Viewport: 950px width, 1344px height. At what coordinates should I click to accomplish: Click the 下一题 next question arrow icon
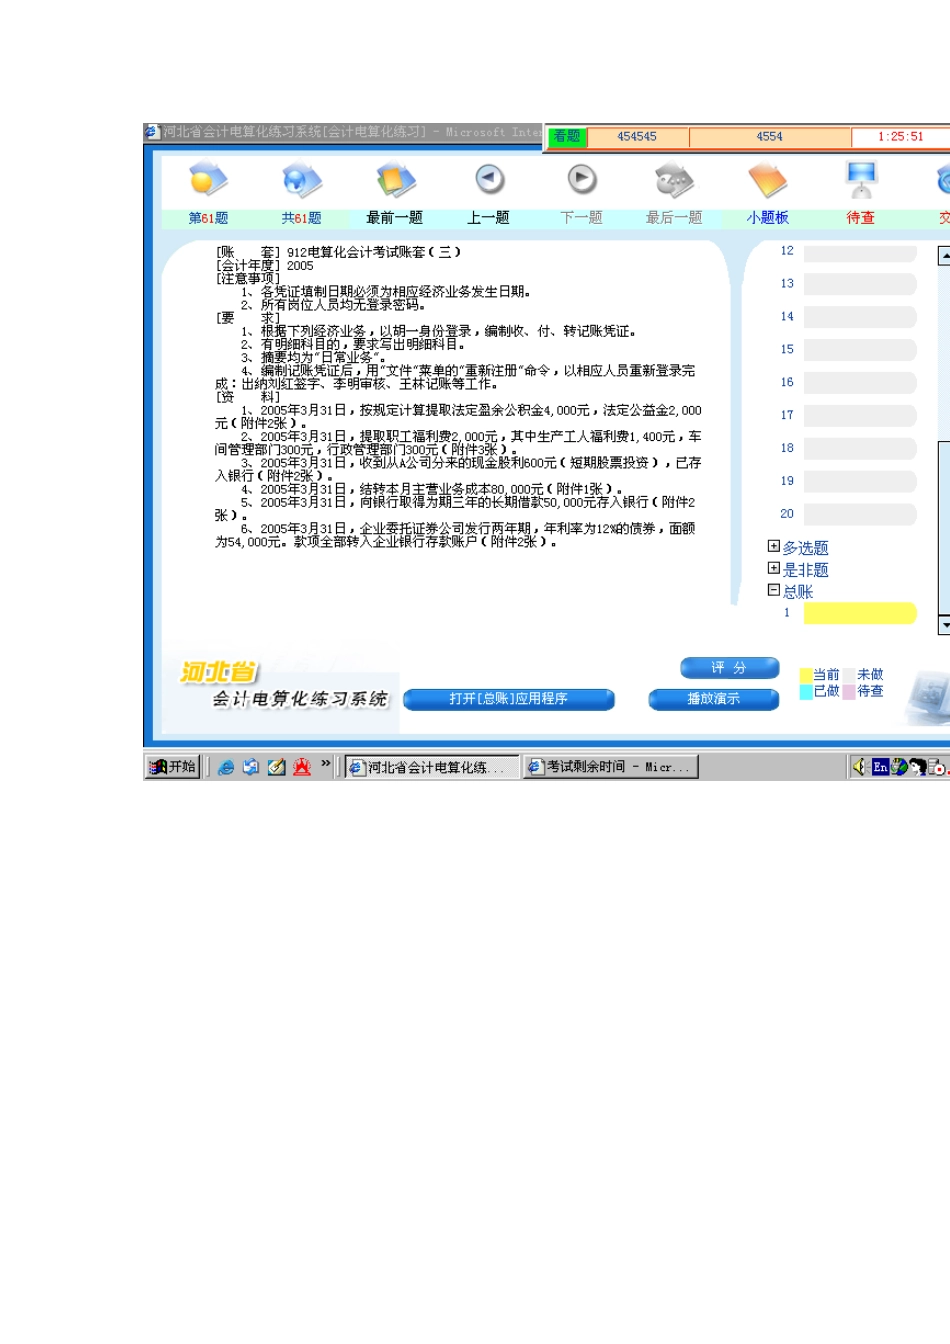582,179
